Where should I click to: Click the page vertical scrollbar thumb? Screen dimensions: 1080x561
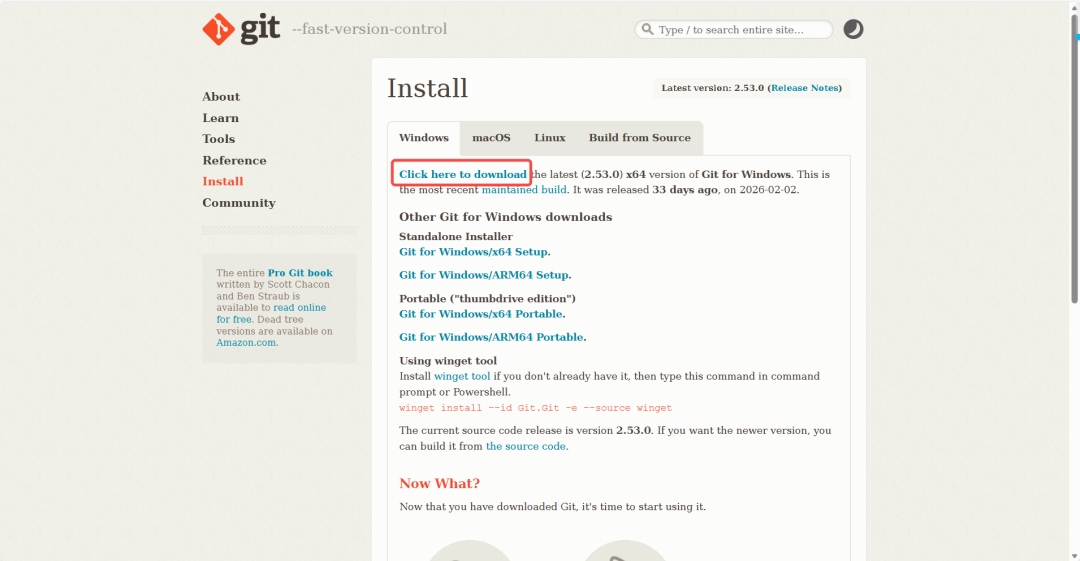click(x=1074, y=159)
